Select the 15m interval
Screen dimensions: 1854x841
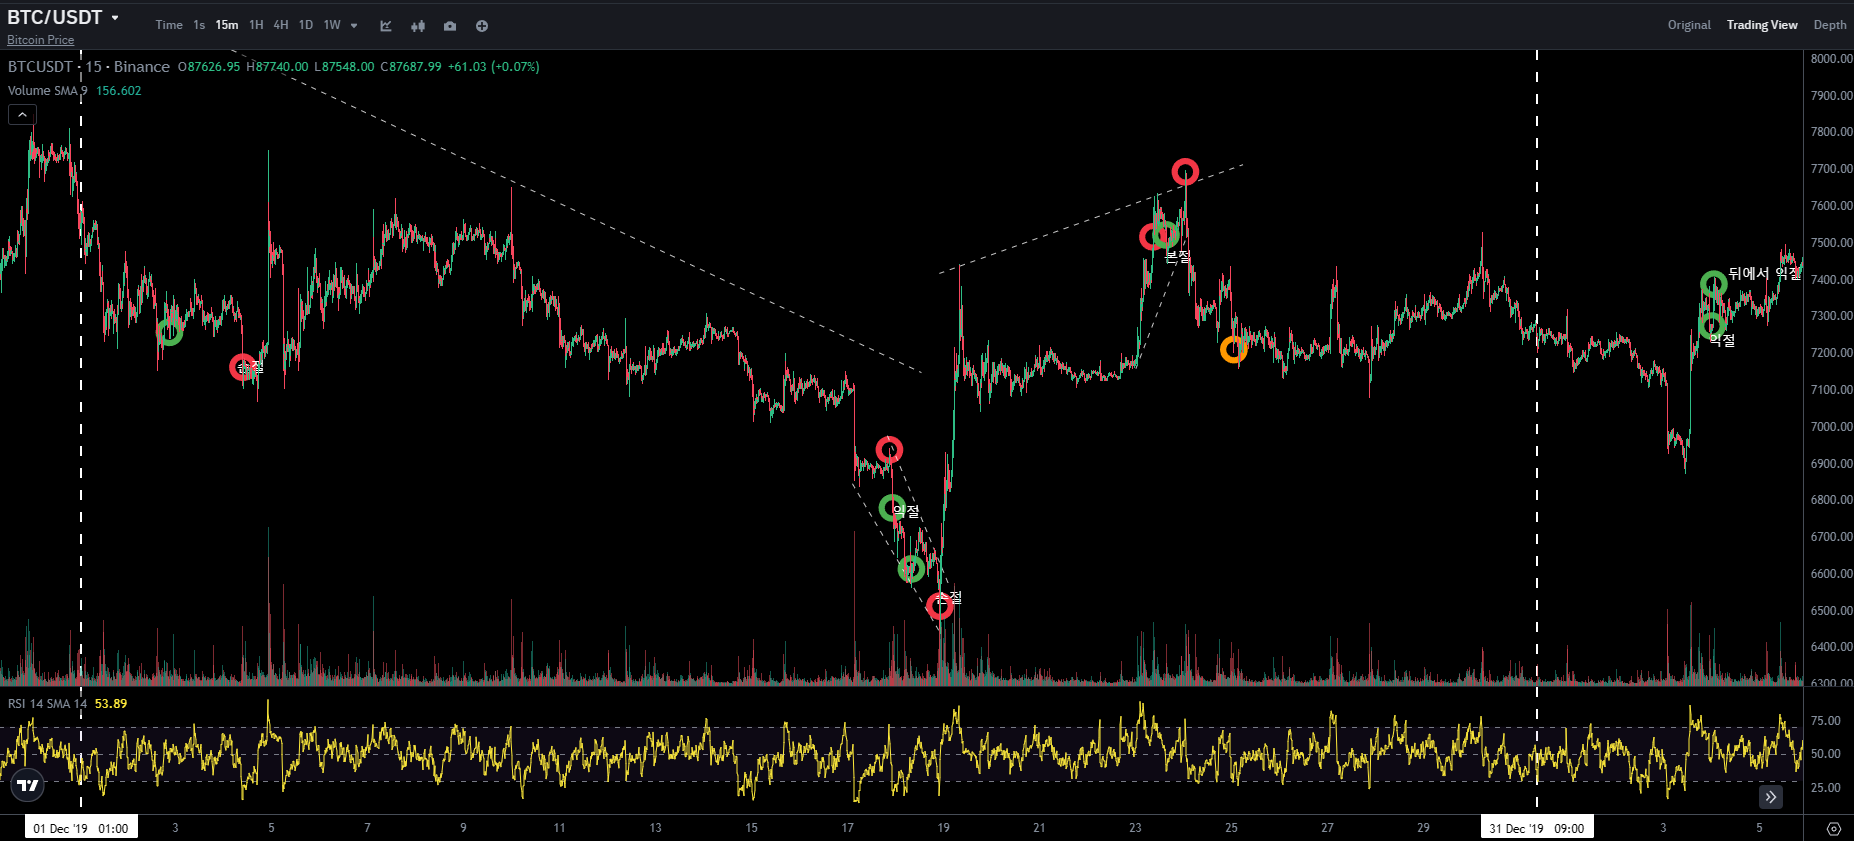(227, 25)
